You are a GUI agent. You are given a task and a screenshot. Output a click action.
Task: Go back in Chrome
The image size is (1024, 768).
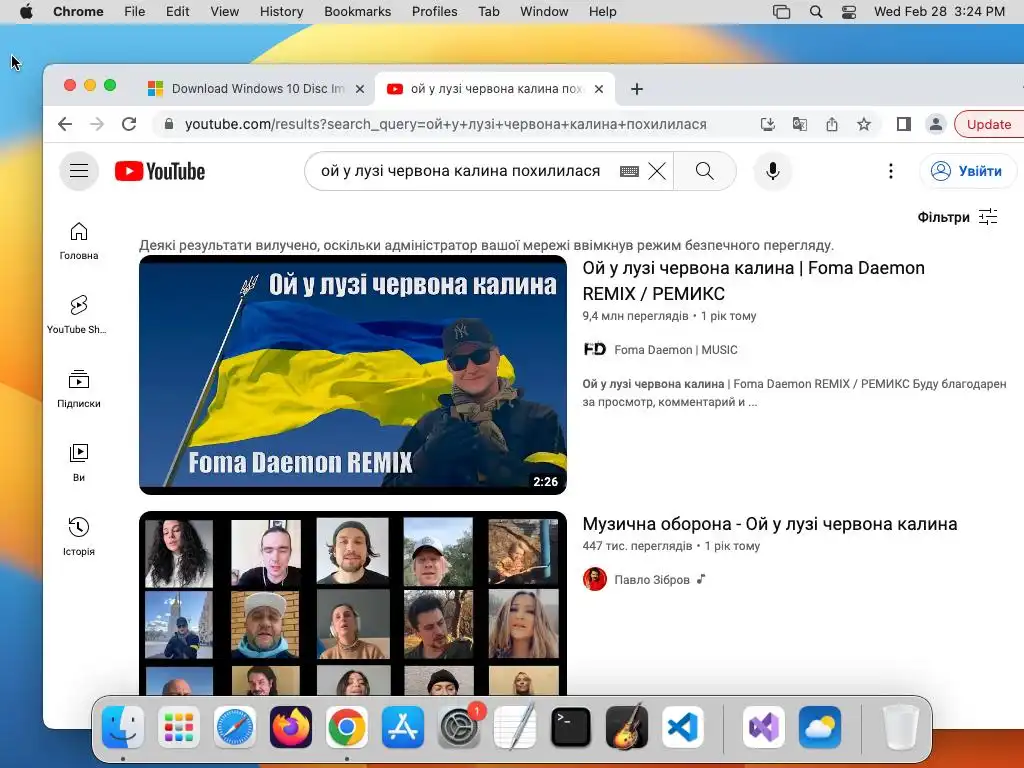coord(65,124)
